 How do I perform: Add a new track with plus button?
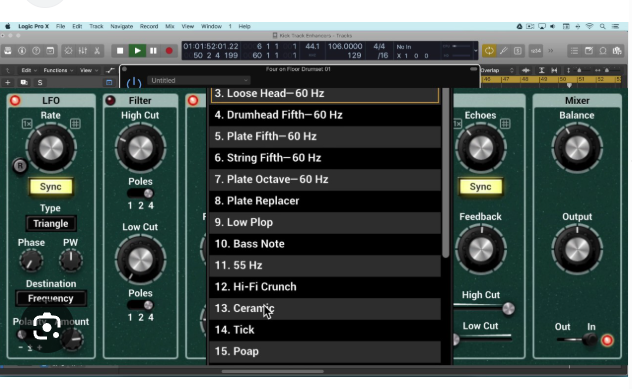click(x=8, y=82)
